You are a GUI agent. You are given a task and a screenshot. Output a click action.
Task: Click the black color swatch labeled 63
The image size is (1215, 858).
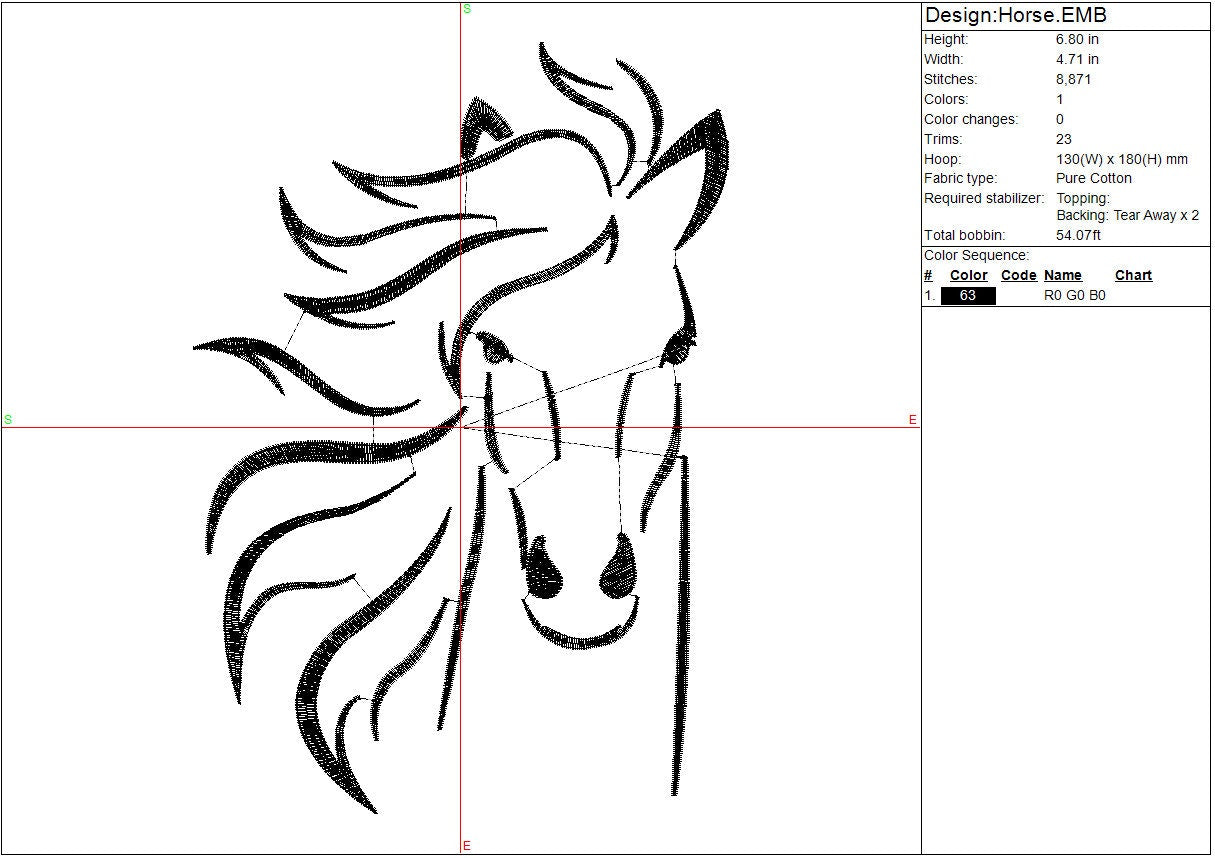pos(968,296)
